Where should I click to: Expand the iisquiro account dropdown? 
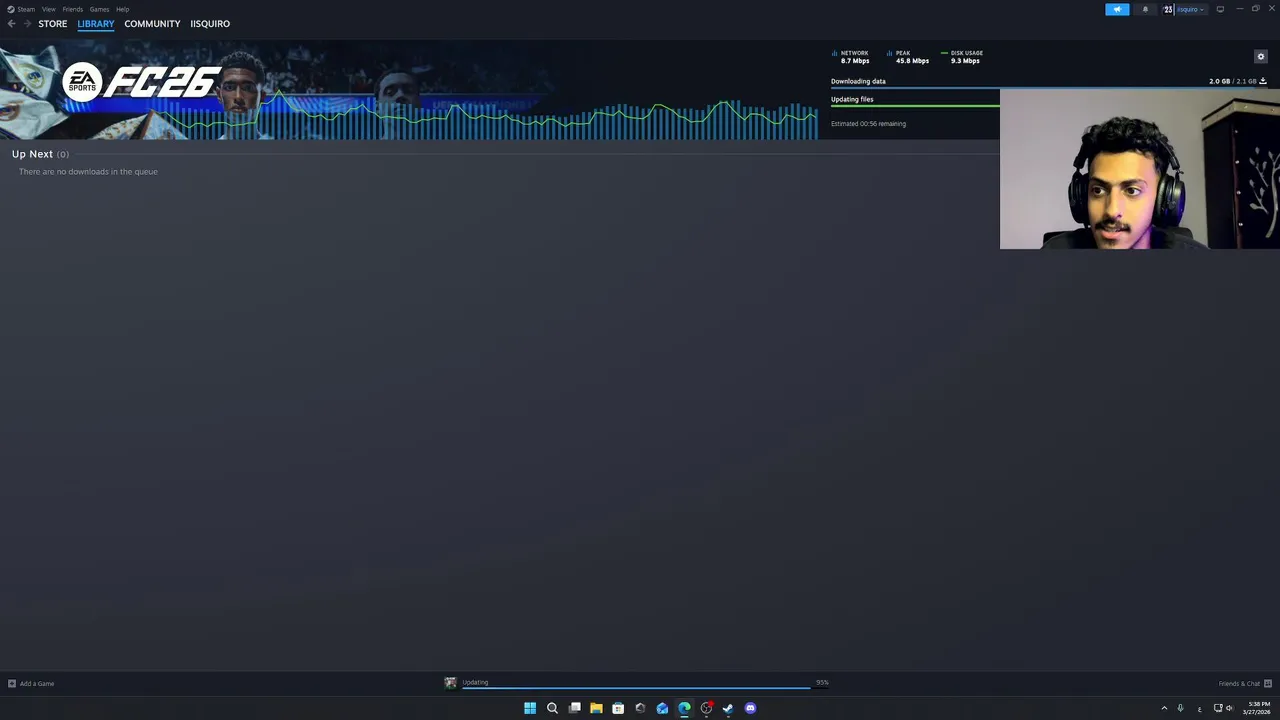pos(1190,9)
